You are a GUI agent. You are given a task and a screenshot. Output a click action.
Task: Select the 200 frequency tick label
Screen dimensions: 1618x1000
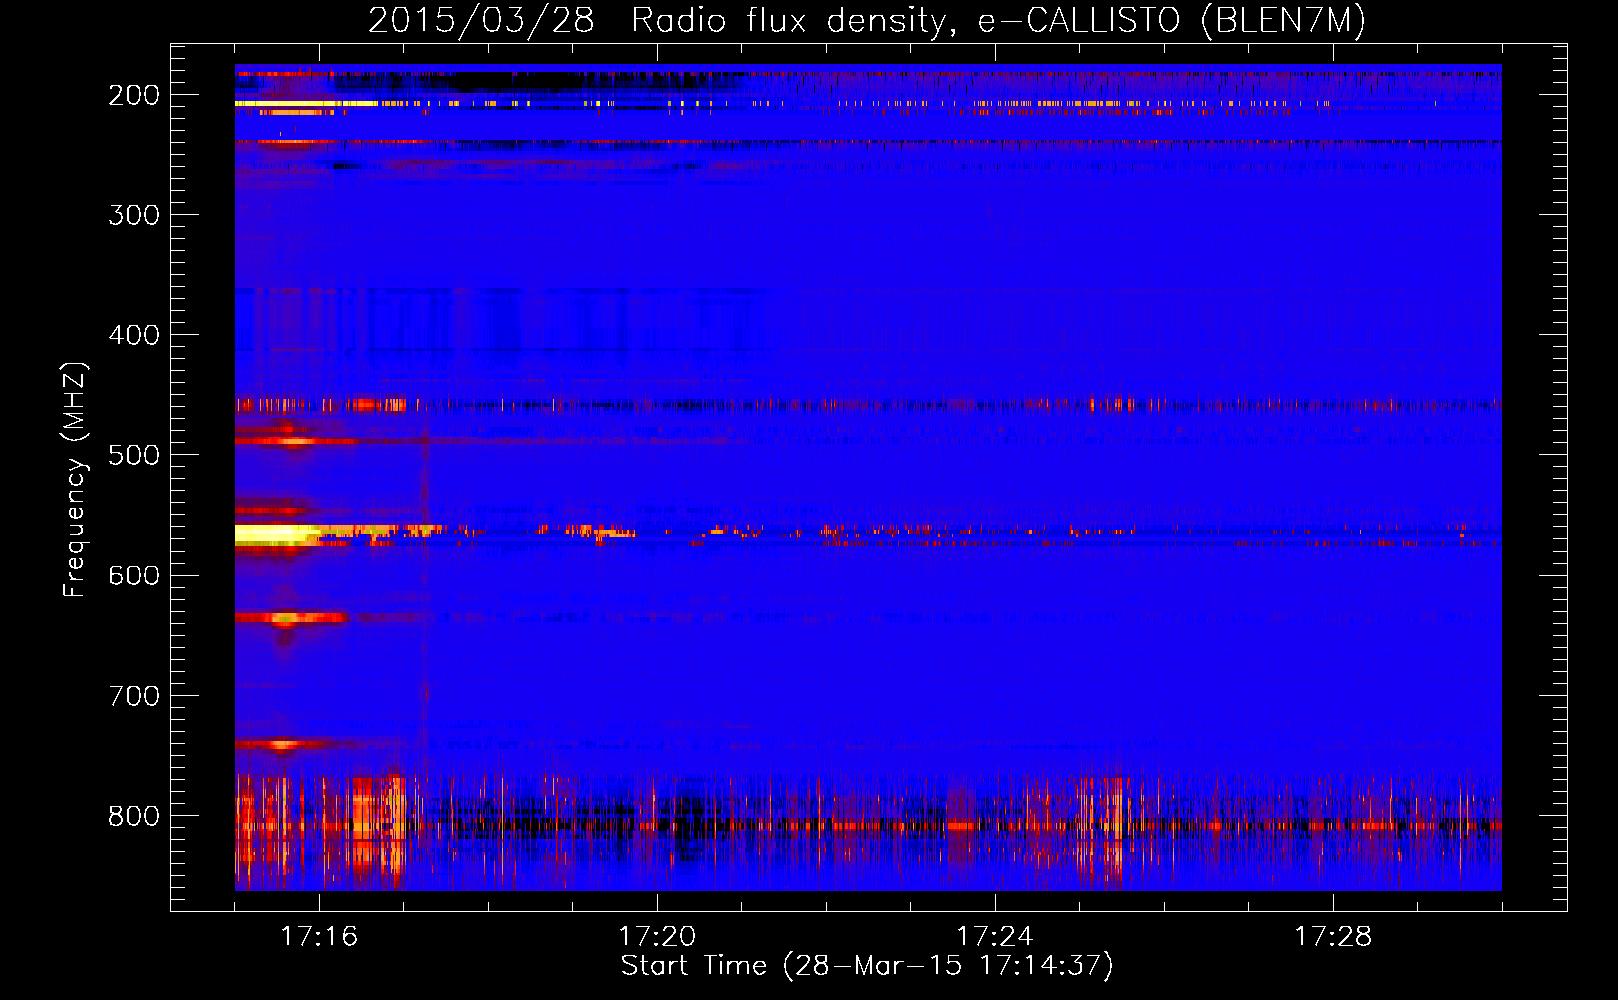click(134, 95)
